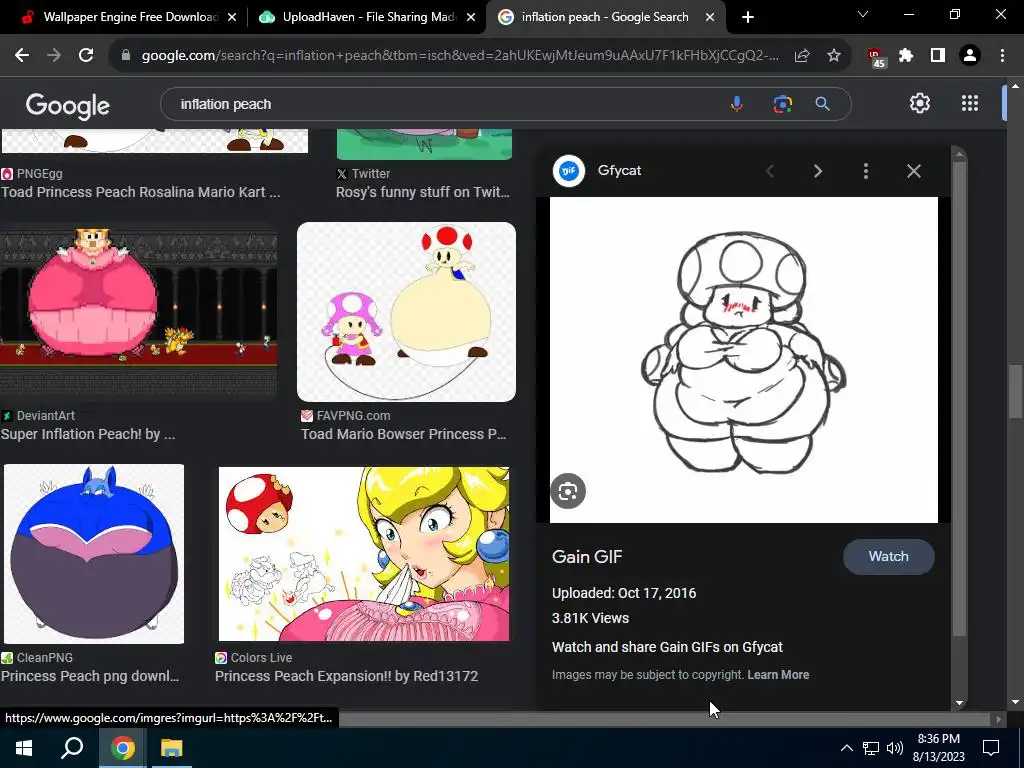Image resolution: width=1024 pixels, height=768 pixels.
Task: Open the CleanPNG blue balloon thumbnail
Action: point(94,554)
